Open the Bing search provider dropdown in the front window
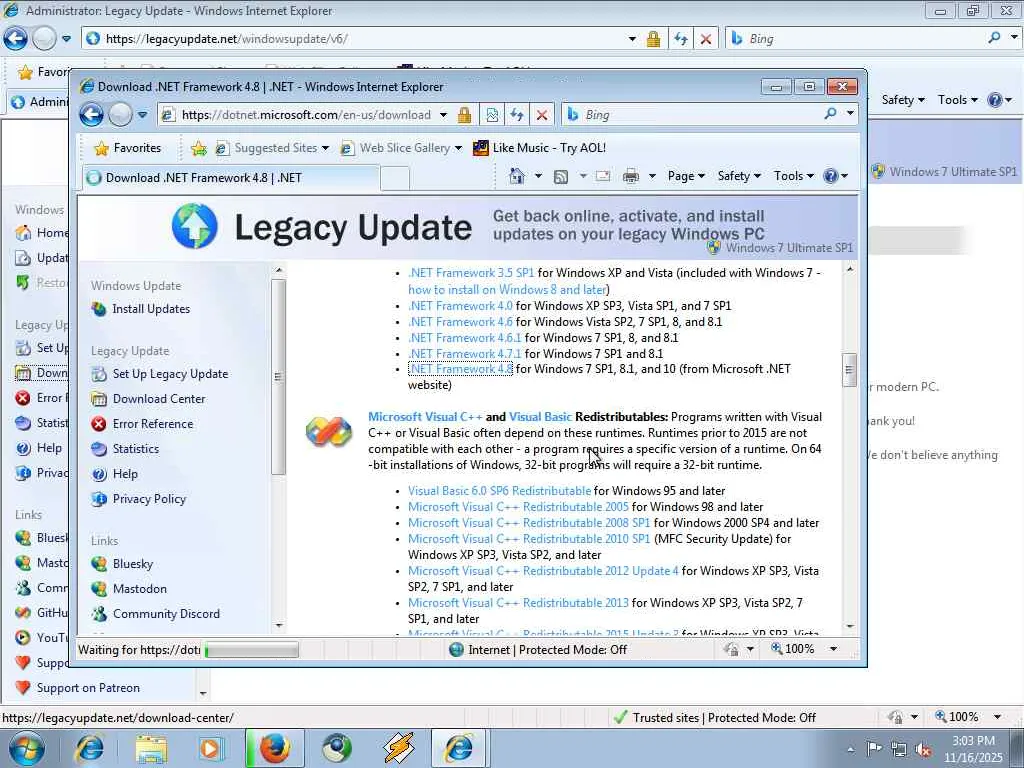 pyautogui.click(x=850, y=114)
